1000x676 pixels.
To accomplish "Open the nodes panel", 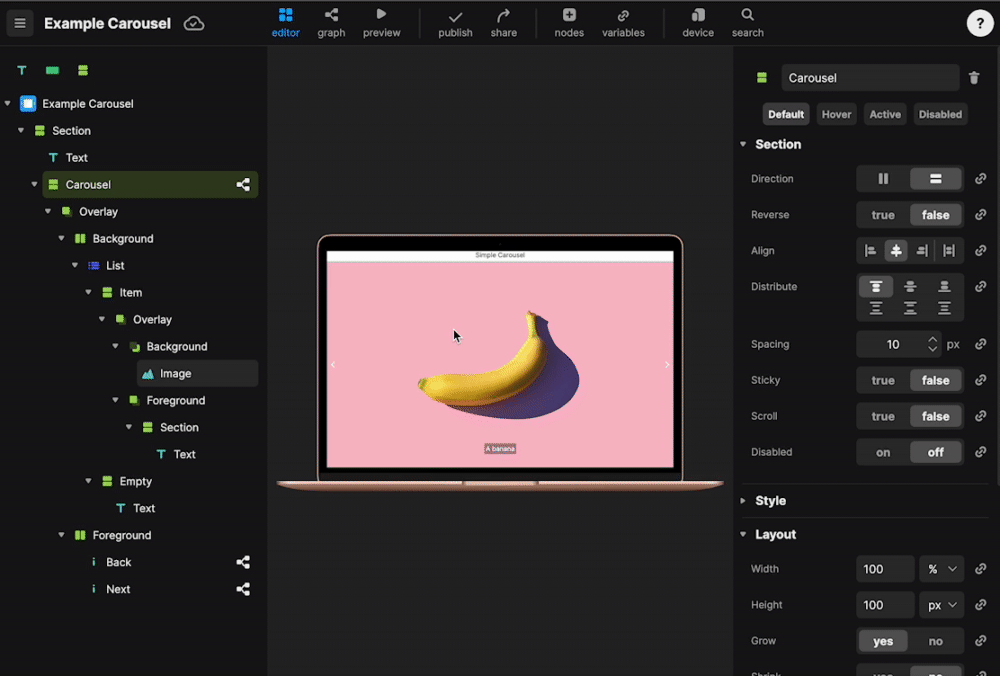I will [568, 22].
